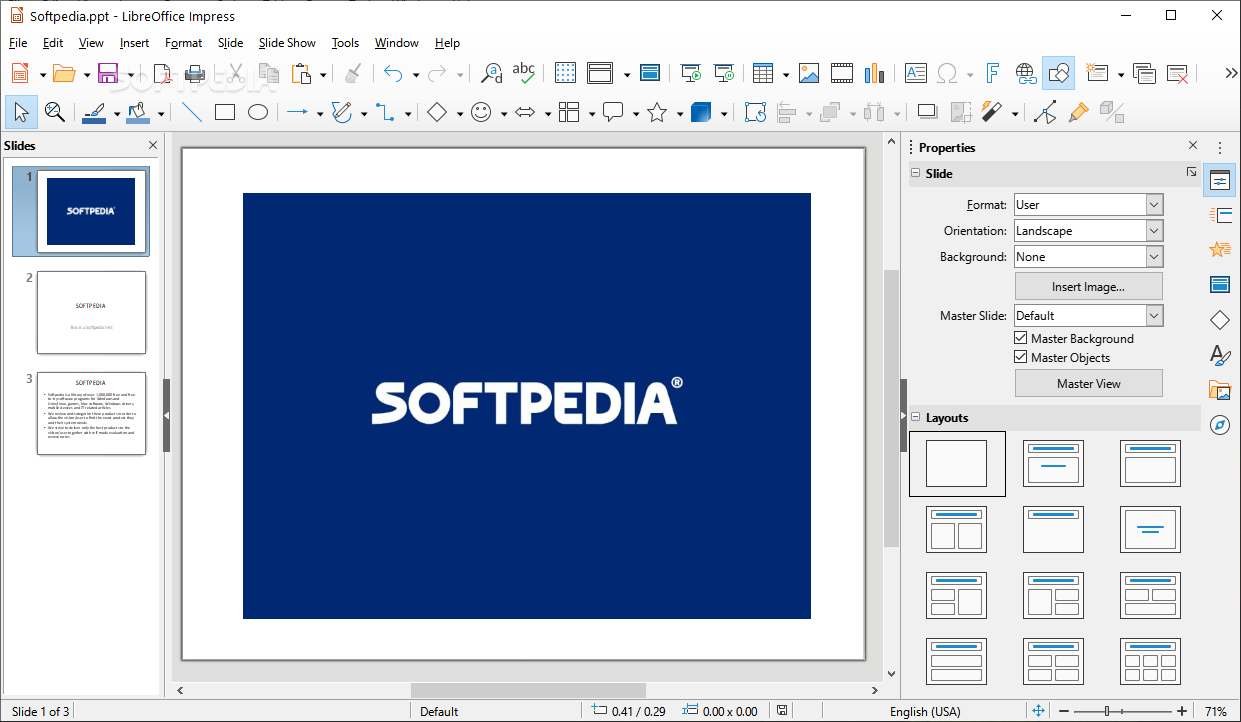Click Start from First Slide icon

point(691,73)
